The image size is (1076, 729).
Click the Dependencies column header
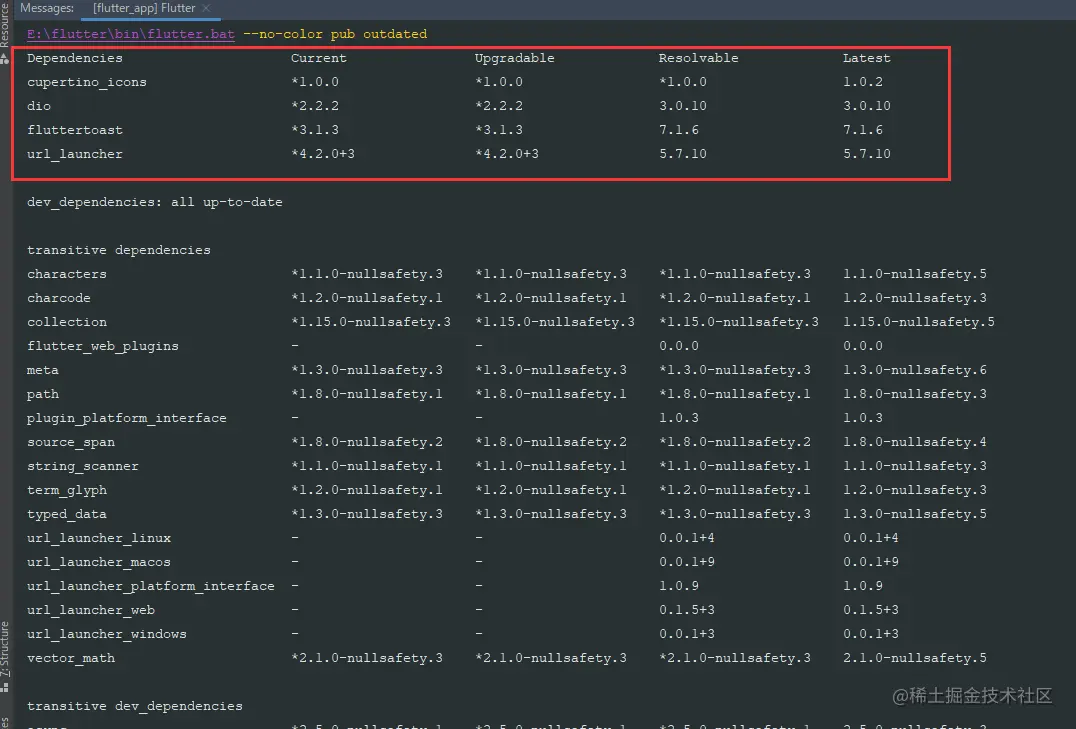click(x=75, y=58)
